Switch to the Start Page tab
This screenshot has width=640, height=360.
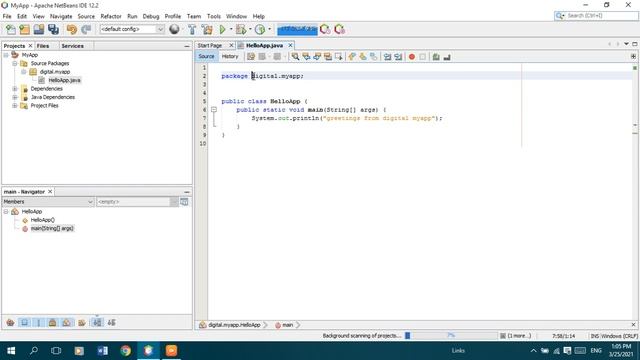210,46
